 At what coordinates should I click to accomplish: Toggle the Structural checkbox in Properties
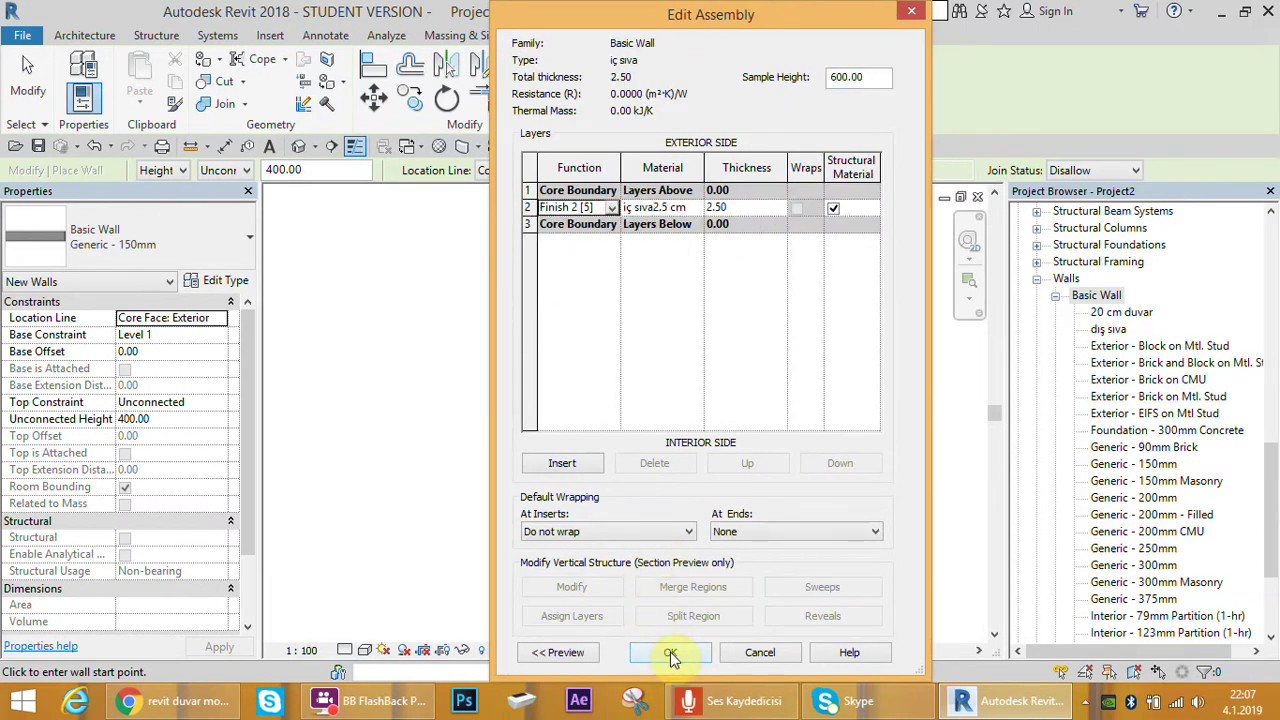point(125,538)
